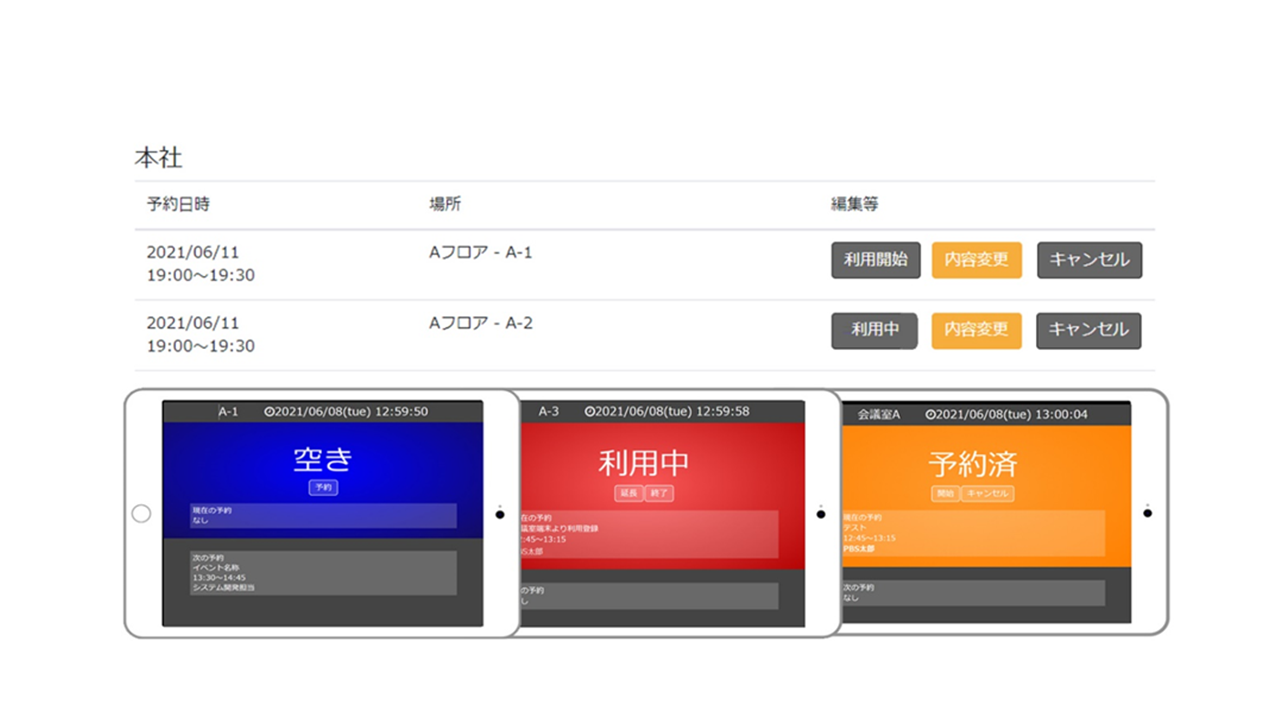Click clock icon on A-3 tablet header
This screenshot has width=1280, height=720.
pos(590,411)
